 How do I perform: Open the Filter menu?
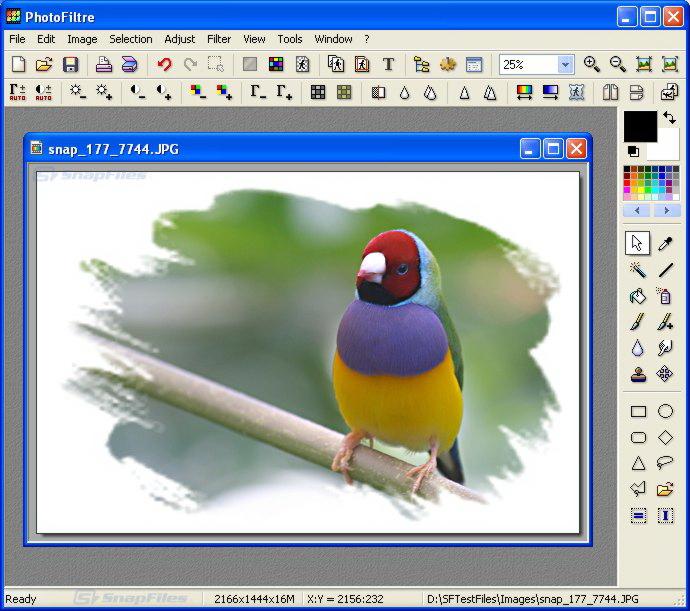coord(219,39)
